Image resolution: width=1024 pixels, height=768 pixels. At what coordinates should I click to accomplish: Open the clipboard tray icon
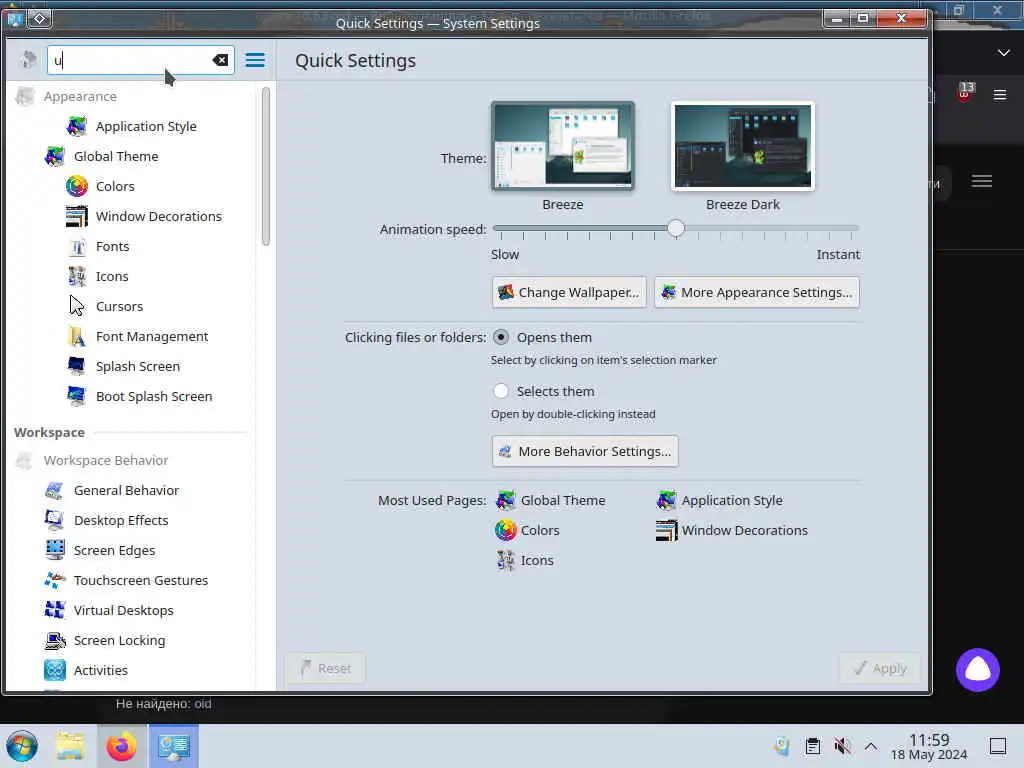pos(813,746)
